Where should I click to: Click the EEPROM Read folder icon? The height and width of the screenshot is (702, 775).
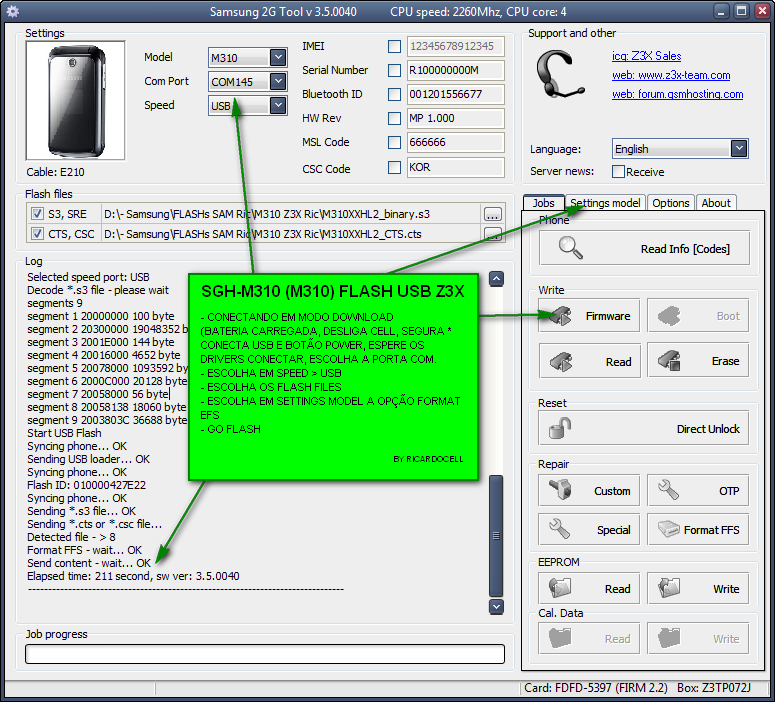[560, 588]
